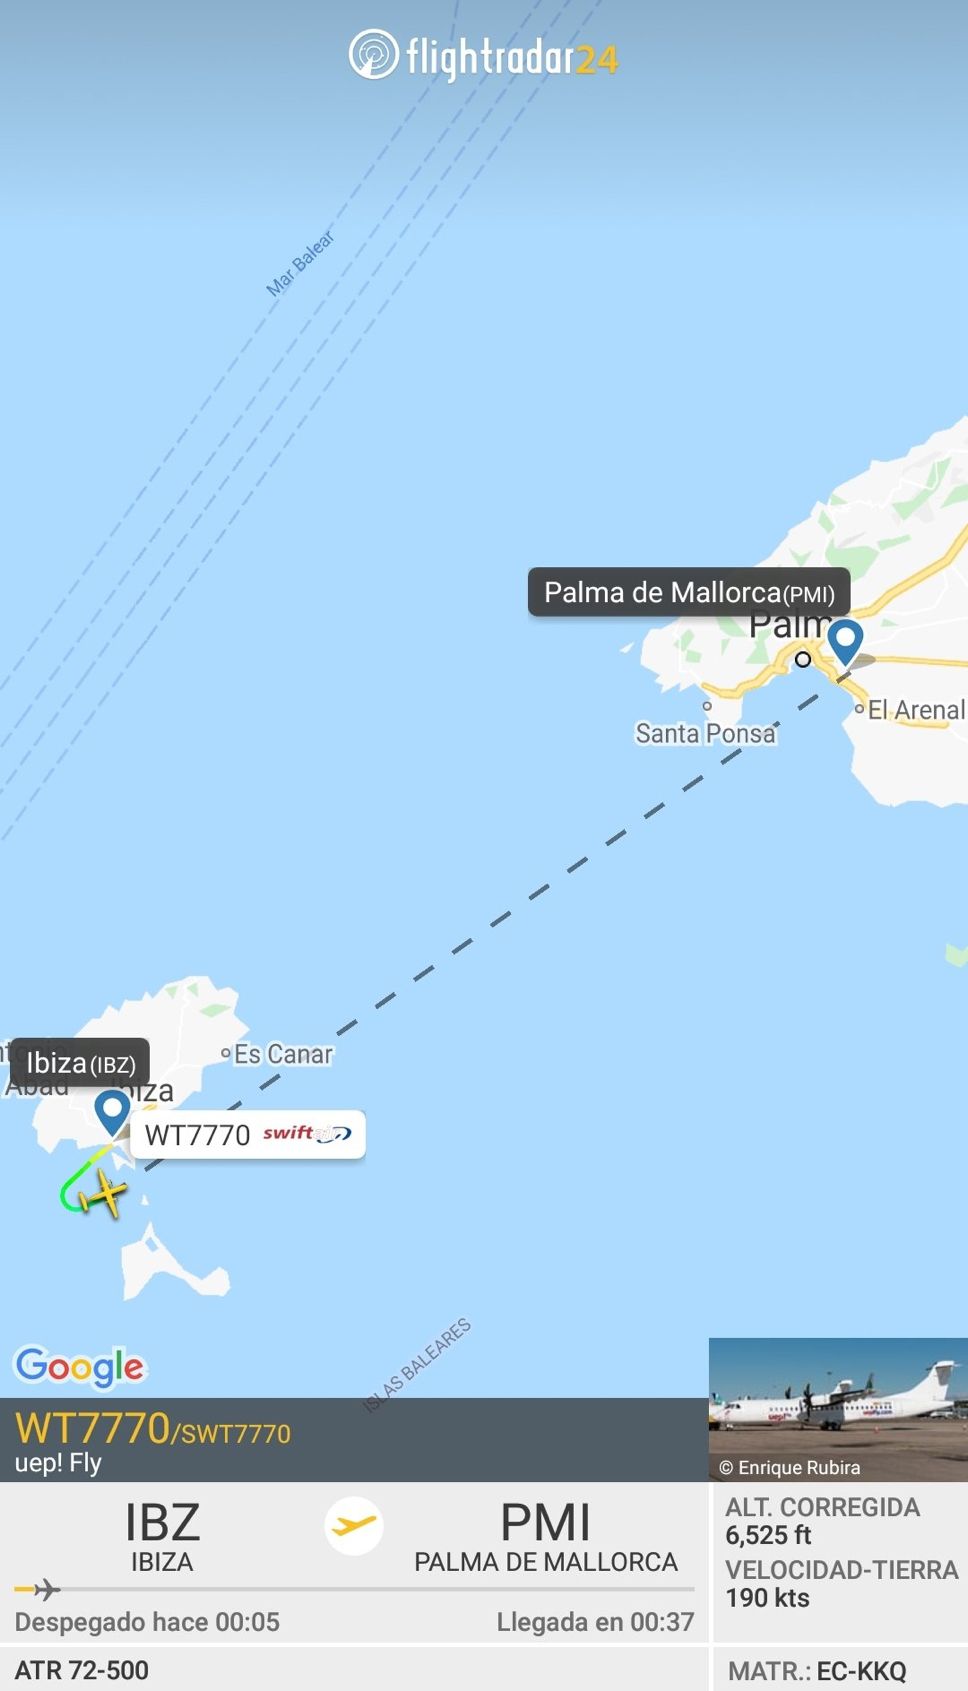Tap the IBZ Ibiza origin airport
Screen dimensions: 968x1691
click(x=162, y=1537)
